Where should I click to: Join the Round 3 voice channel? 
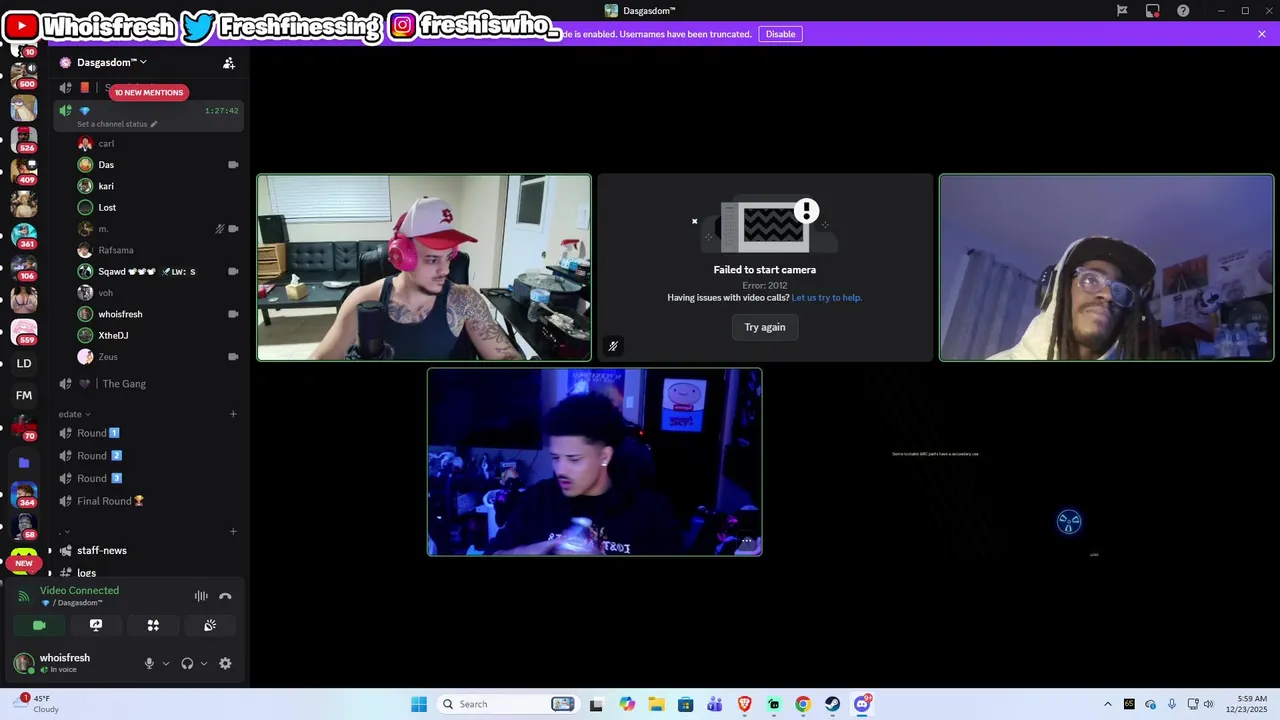pyautogui.click(x=148, y=478)
